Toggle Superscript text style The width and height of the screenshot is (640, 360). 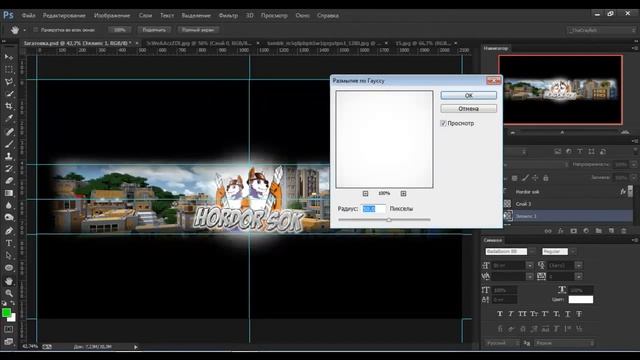pyautogui.click(x=545, y=314)
